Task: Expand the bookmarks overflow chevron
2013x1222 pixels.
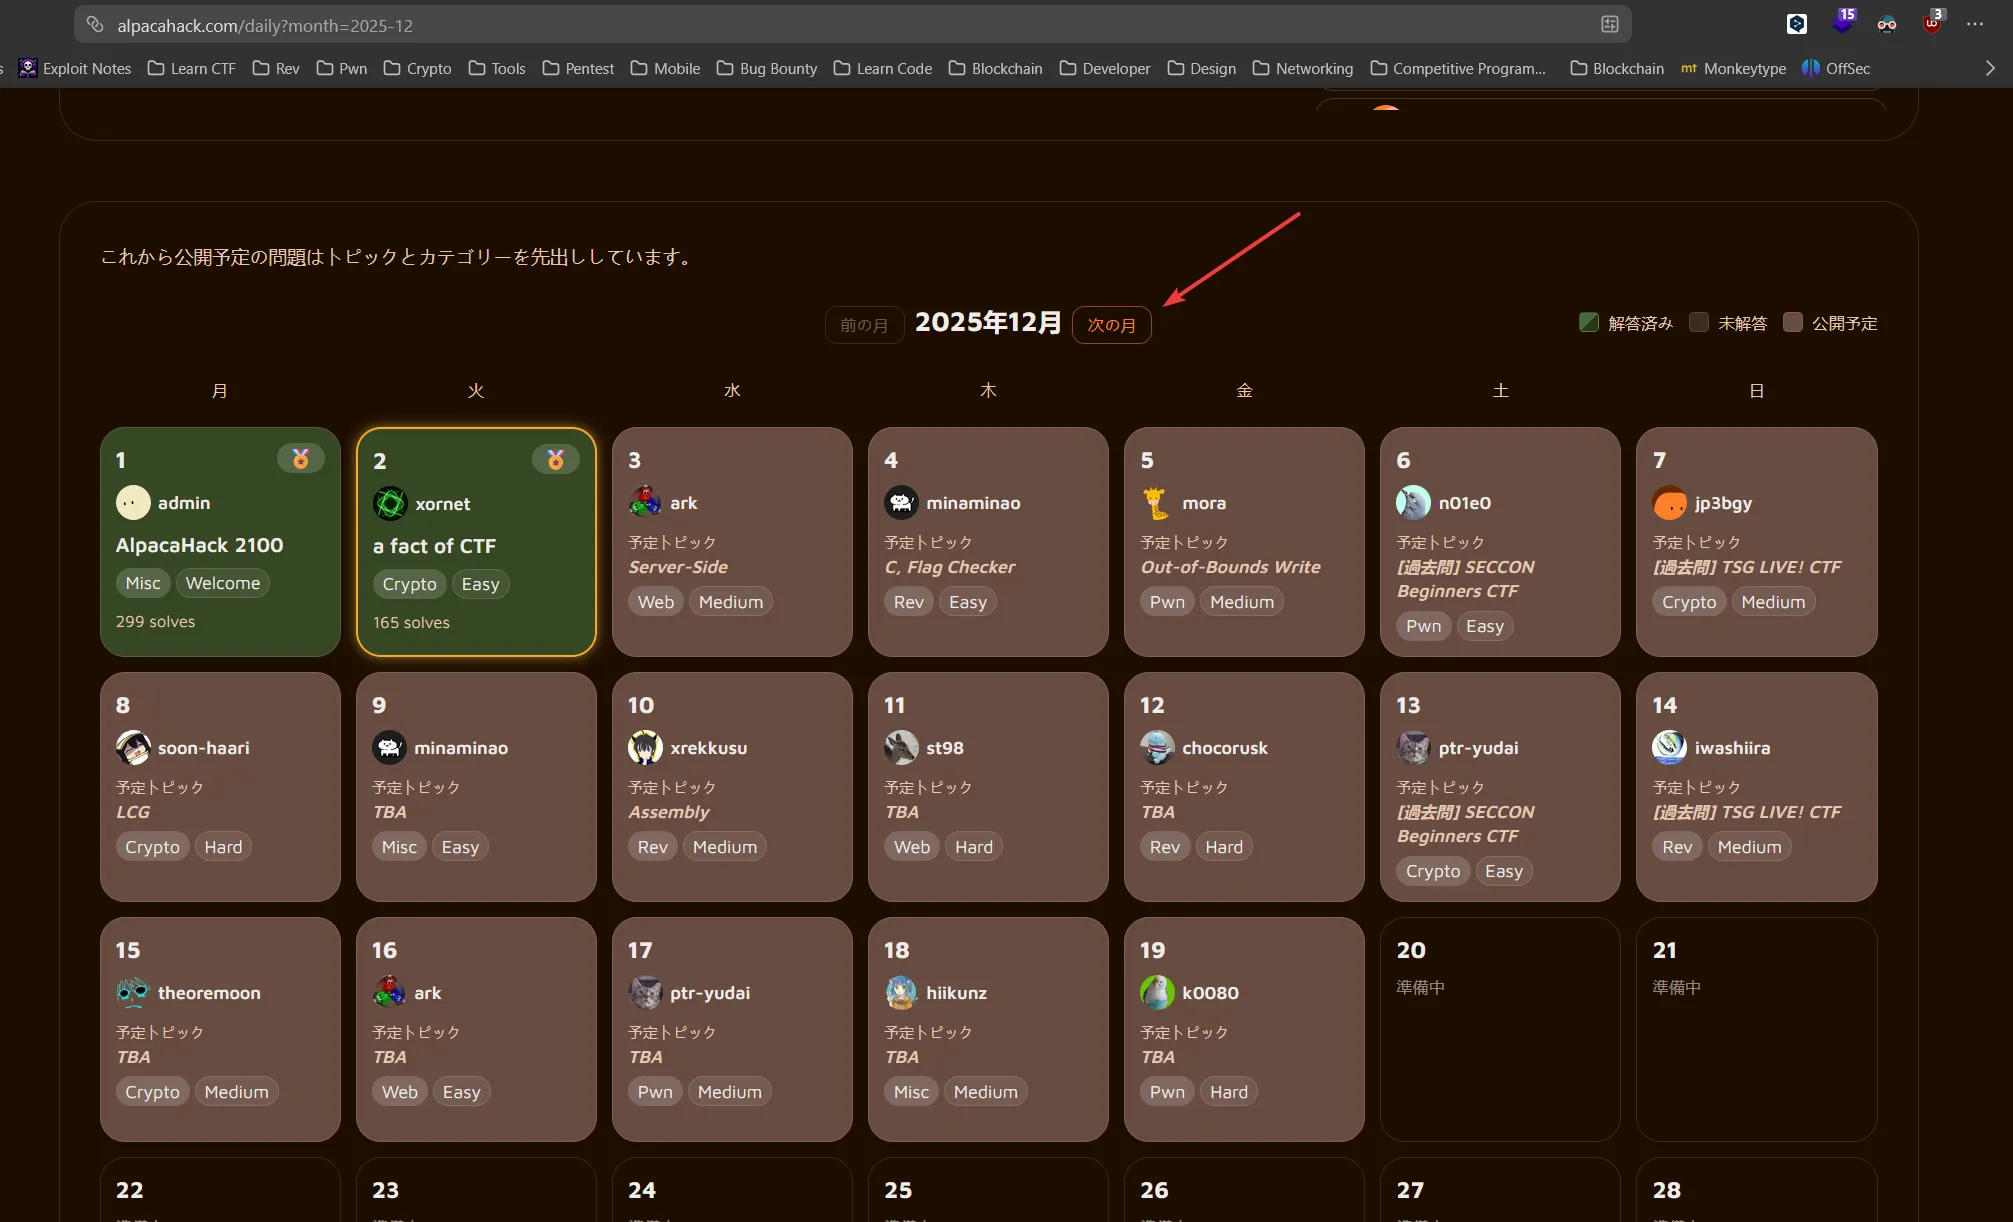Action: pyautogui.click(x=1989, y=68)
